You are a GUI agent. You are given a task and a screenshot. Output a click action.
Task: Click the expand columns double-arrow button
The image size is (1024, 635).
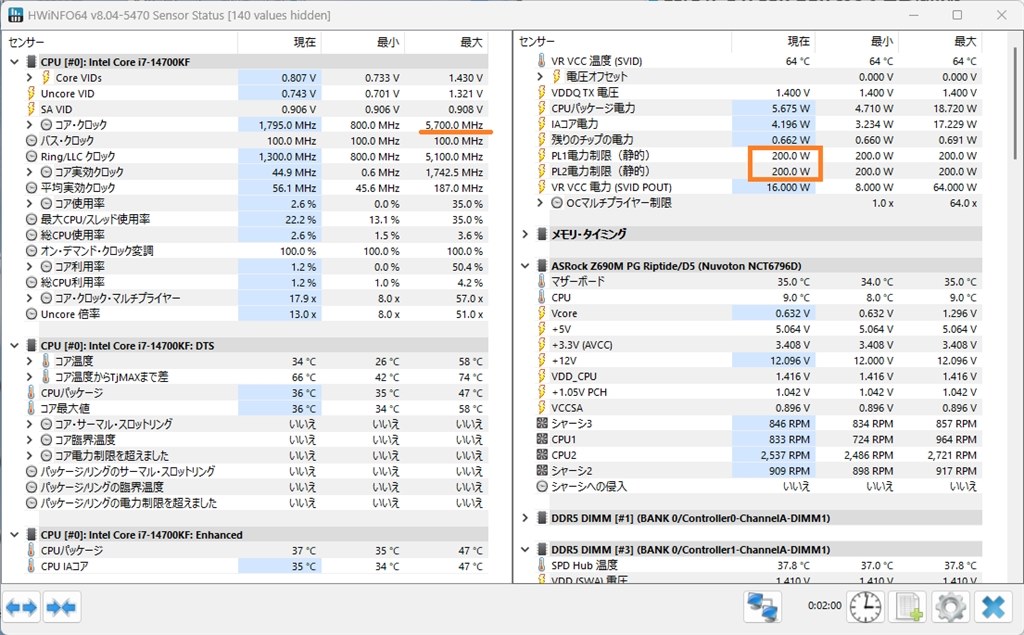click(x=22, y=608)
